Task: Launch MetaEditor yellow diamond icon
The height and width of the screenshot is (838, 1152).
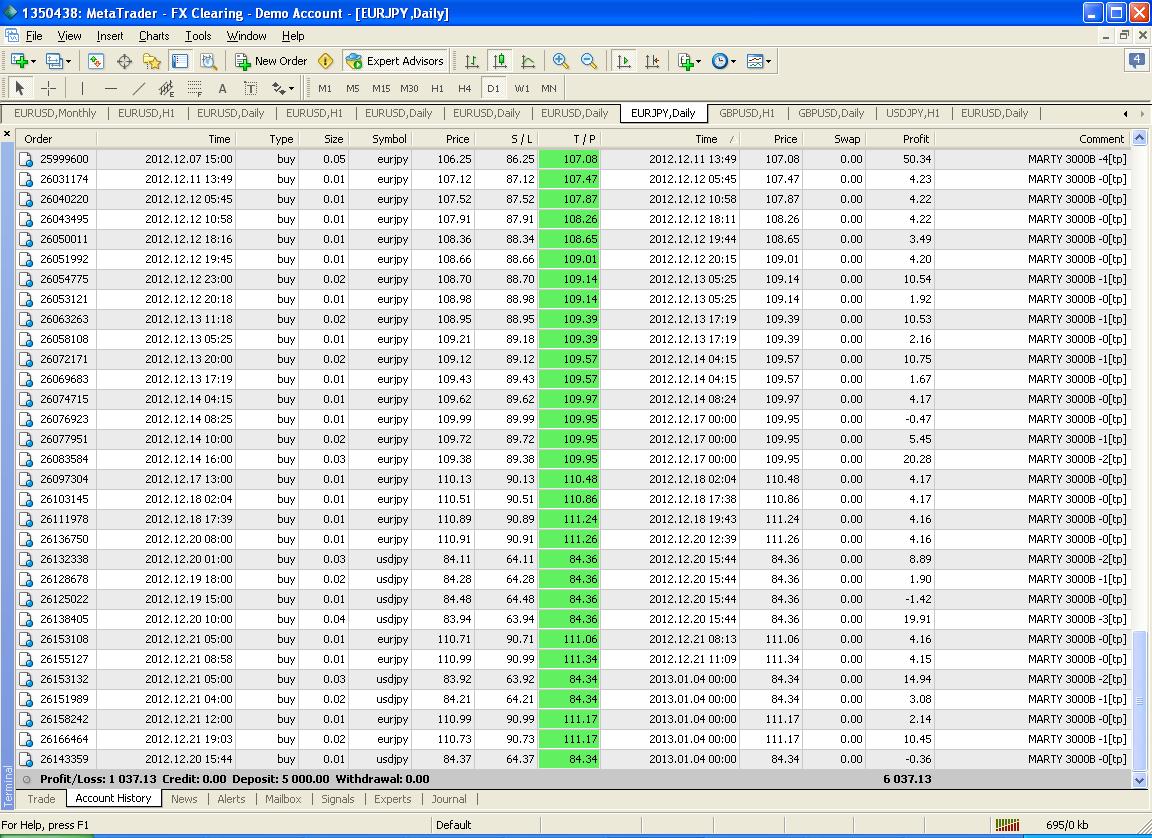Action: pyautogui.click(x=326, y=62)
